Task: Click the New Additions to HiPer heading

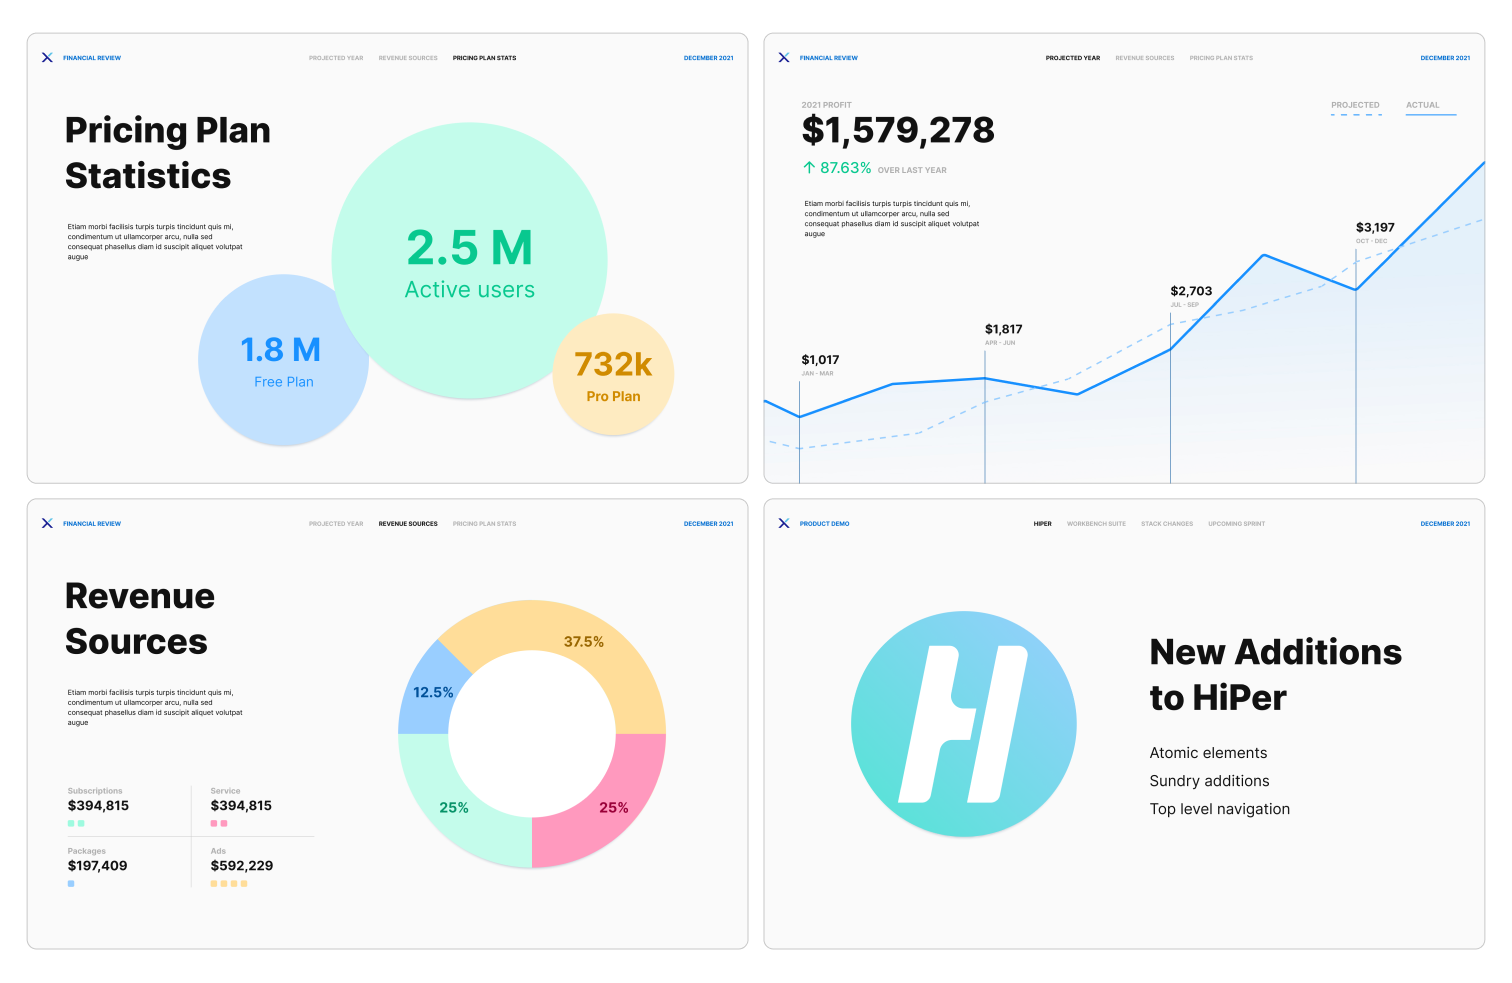Action: [1275, 675]
